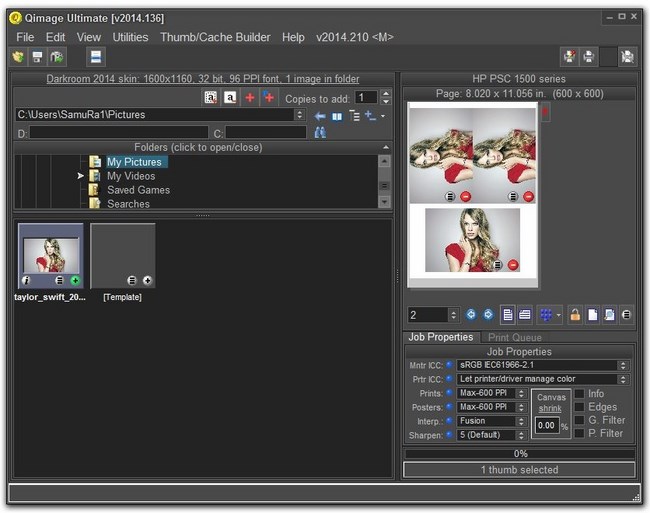Image resolution: width=650 pixels, height=513 pixels.
Task: Open the Utilities menu
Action: [130, 37]
